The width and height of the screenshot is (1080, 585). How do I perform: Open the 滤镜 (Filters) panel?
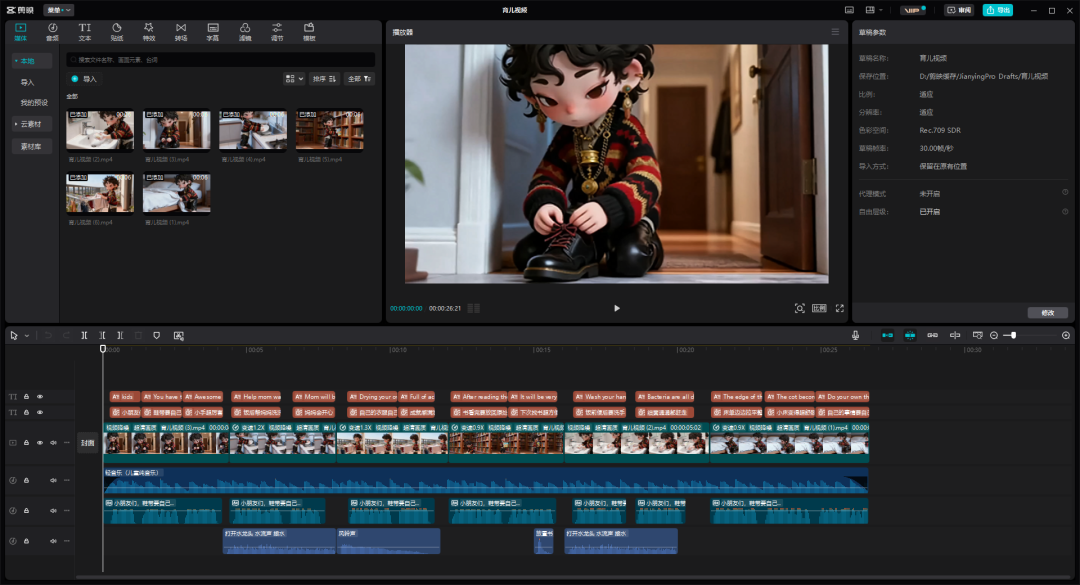[x=245, y=31]
